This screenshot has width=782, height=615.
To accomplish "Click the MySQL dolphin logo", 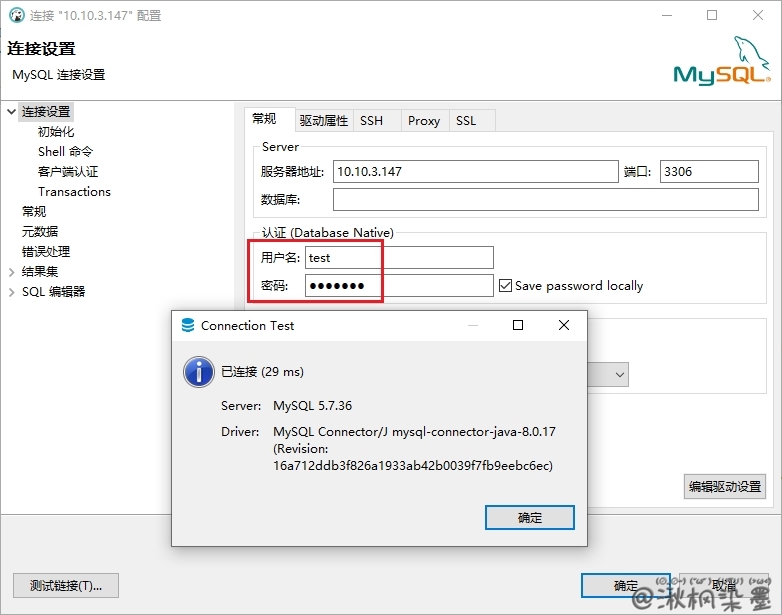I will pos(722,62).
